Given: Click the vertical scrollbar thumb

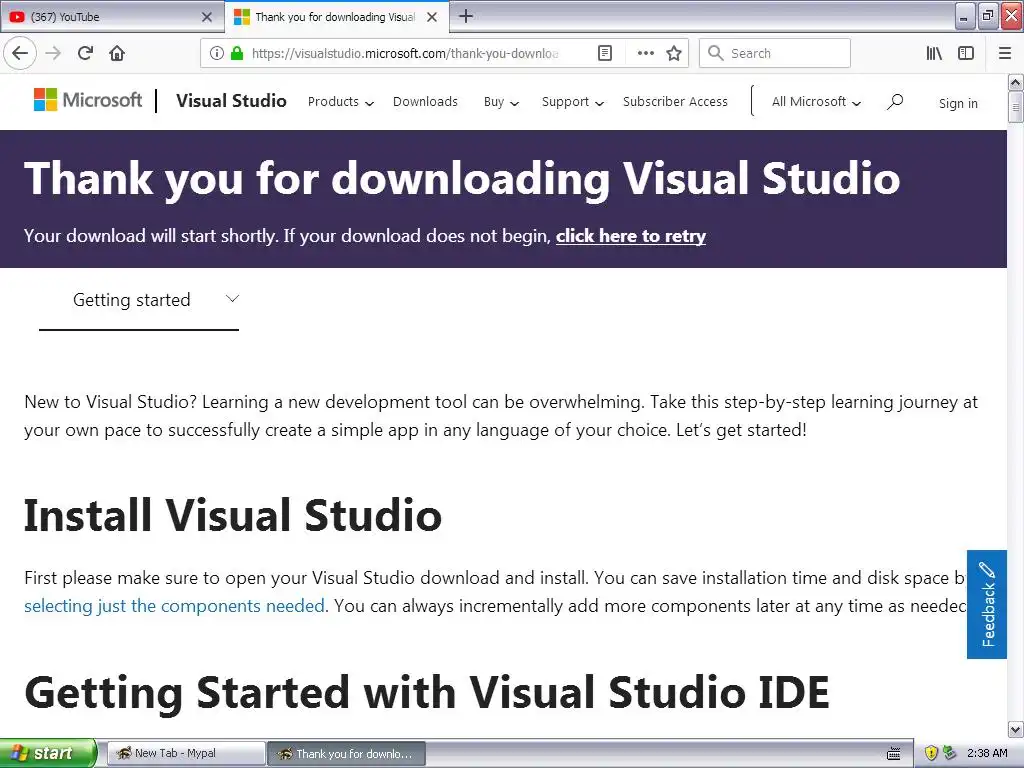Looking at the screenshot, I should [1015, 107].
